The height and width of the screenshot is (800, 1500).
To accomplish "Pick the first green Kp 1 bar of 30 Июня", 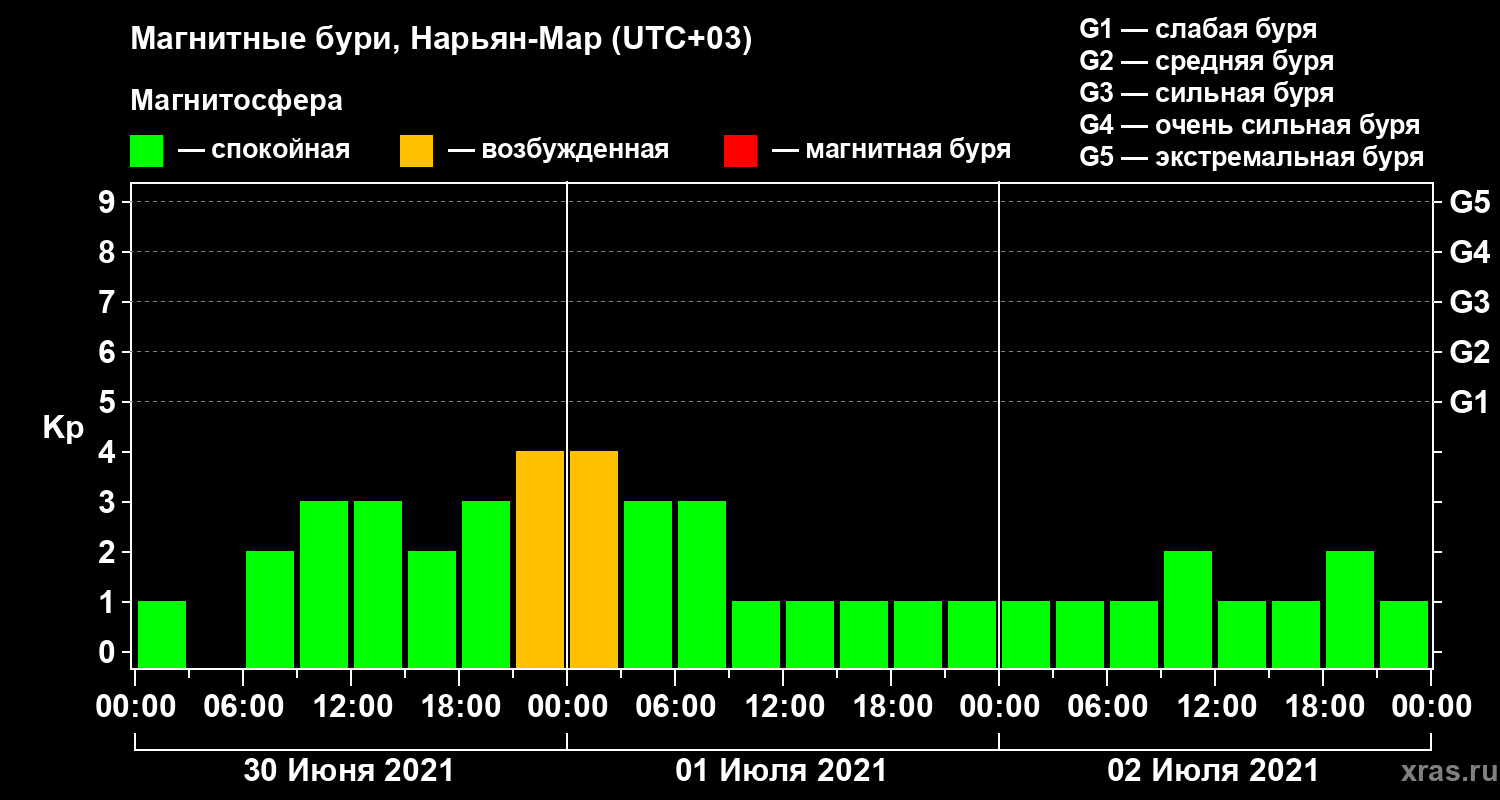I will pyautogui.click(x=162, y=634).
